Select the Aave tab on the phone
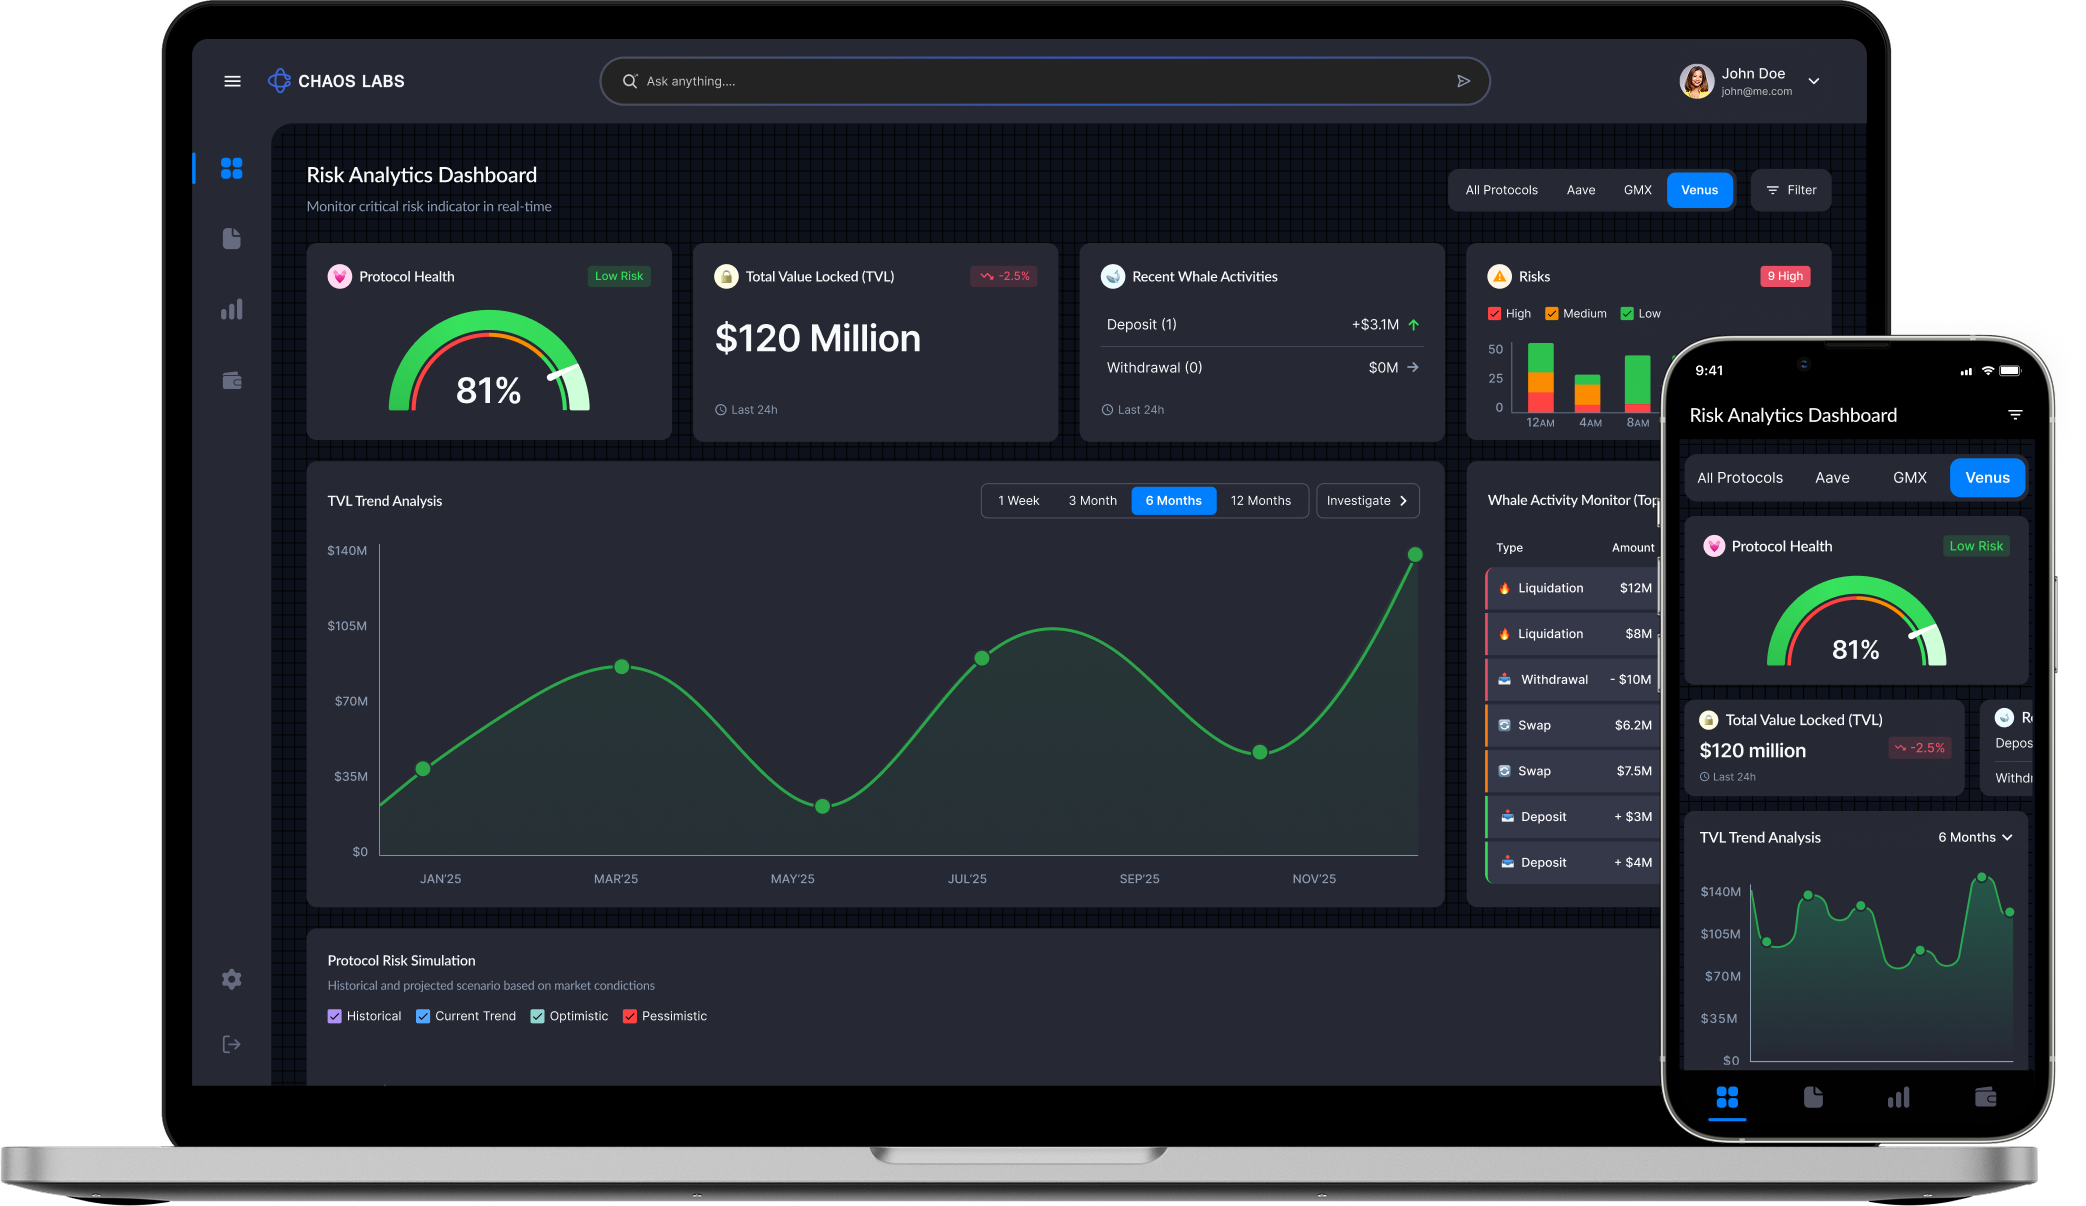This screenshot has height=1206, width=2086. 1832,478
